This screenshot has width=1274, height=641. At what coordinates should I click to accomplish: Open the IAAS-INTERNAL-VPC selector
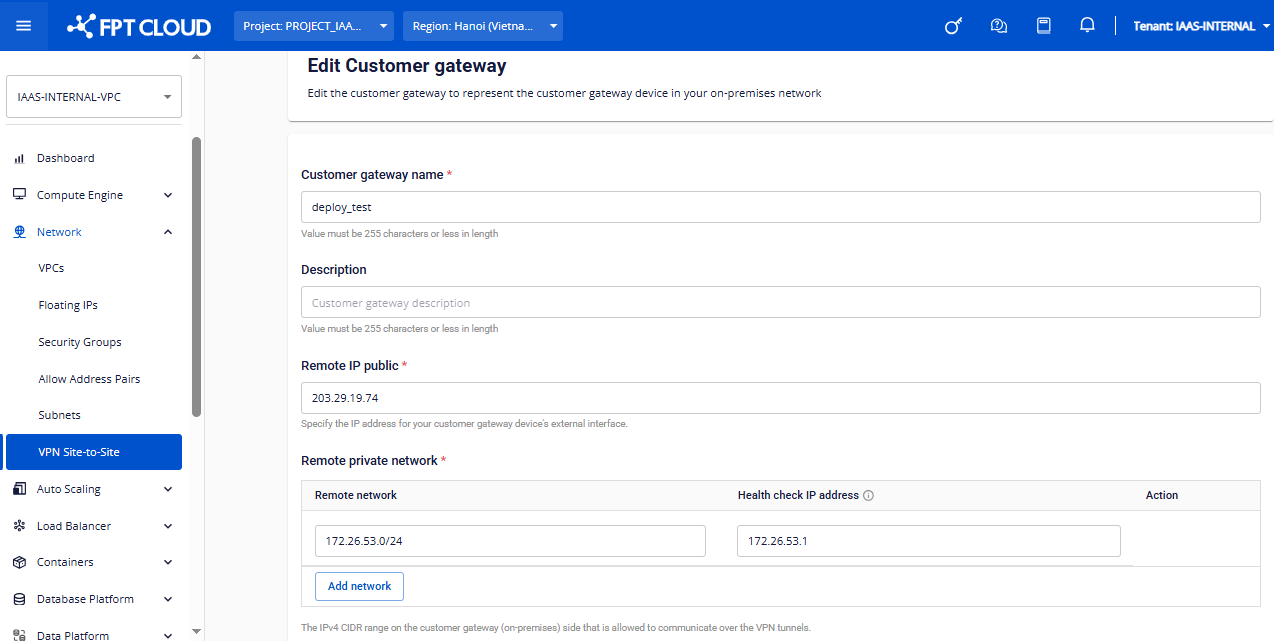click(x=94, y=97)
